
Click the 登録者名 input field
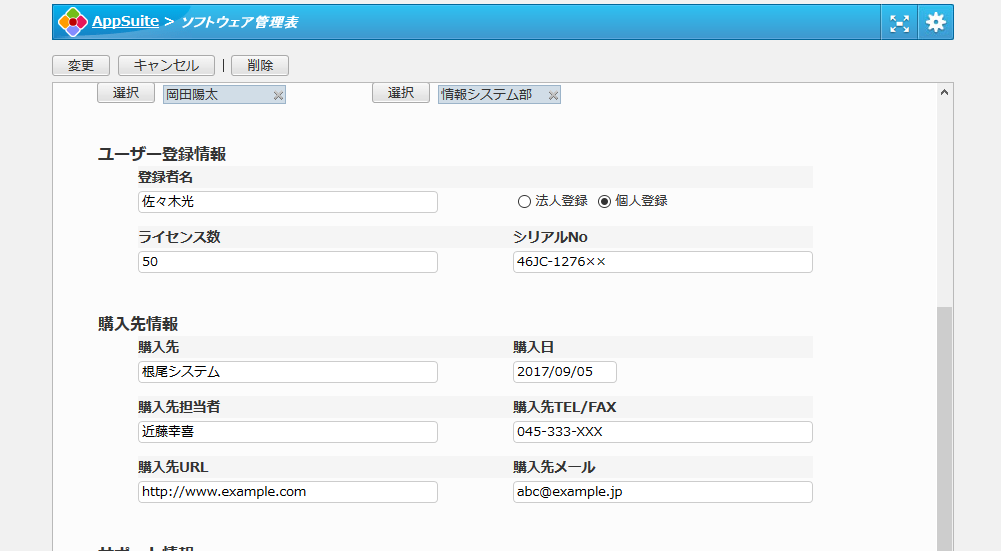coord(287,202)
